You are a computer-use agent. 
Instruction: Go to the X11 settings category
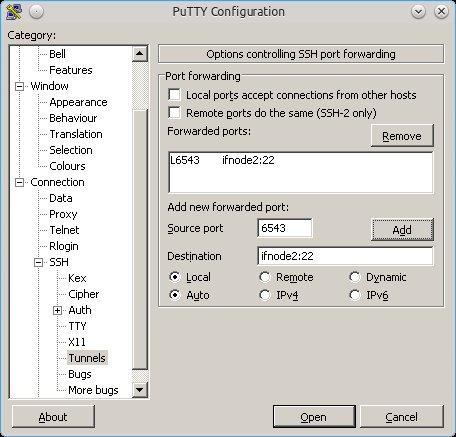click(x=77, y=342)
